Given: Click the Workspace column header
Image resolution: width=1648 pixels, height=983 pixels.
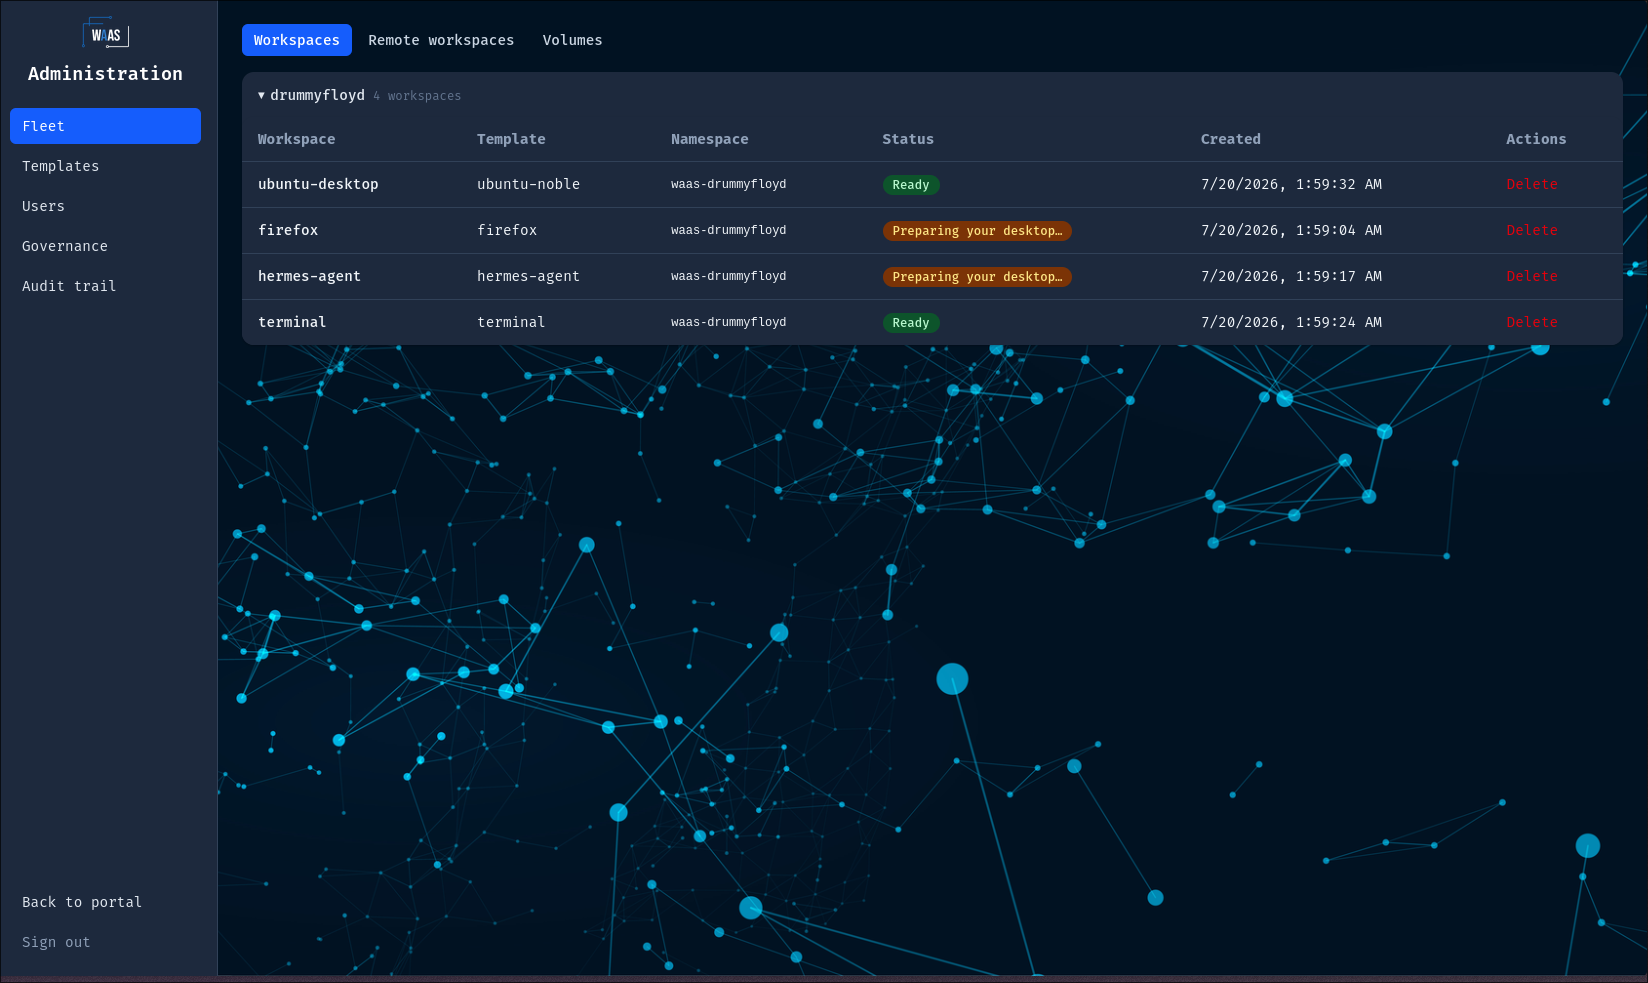Looking at the screenshot, I should (x=297, y=139).
